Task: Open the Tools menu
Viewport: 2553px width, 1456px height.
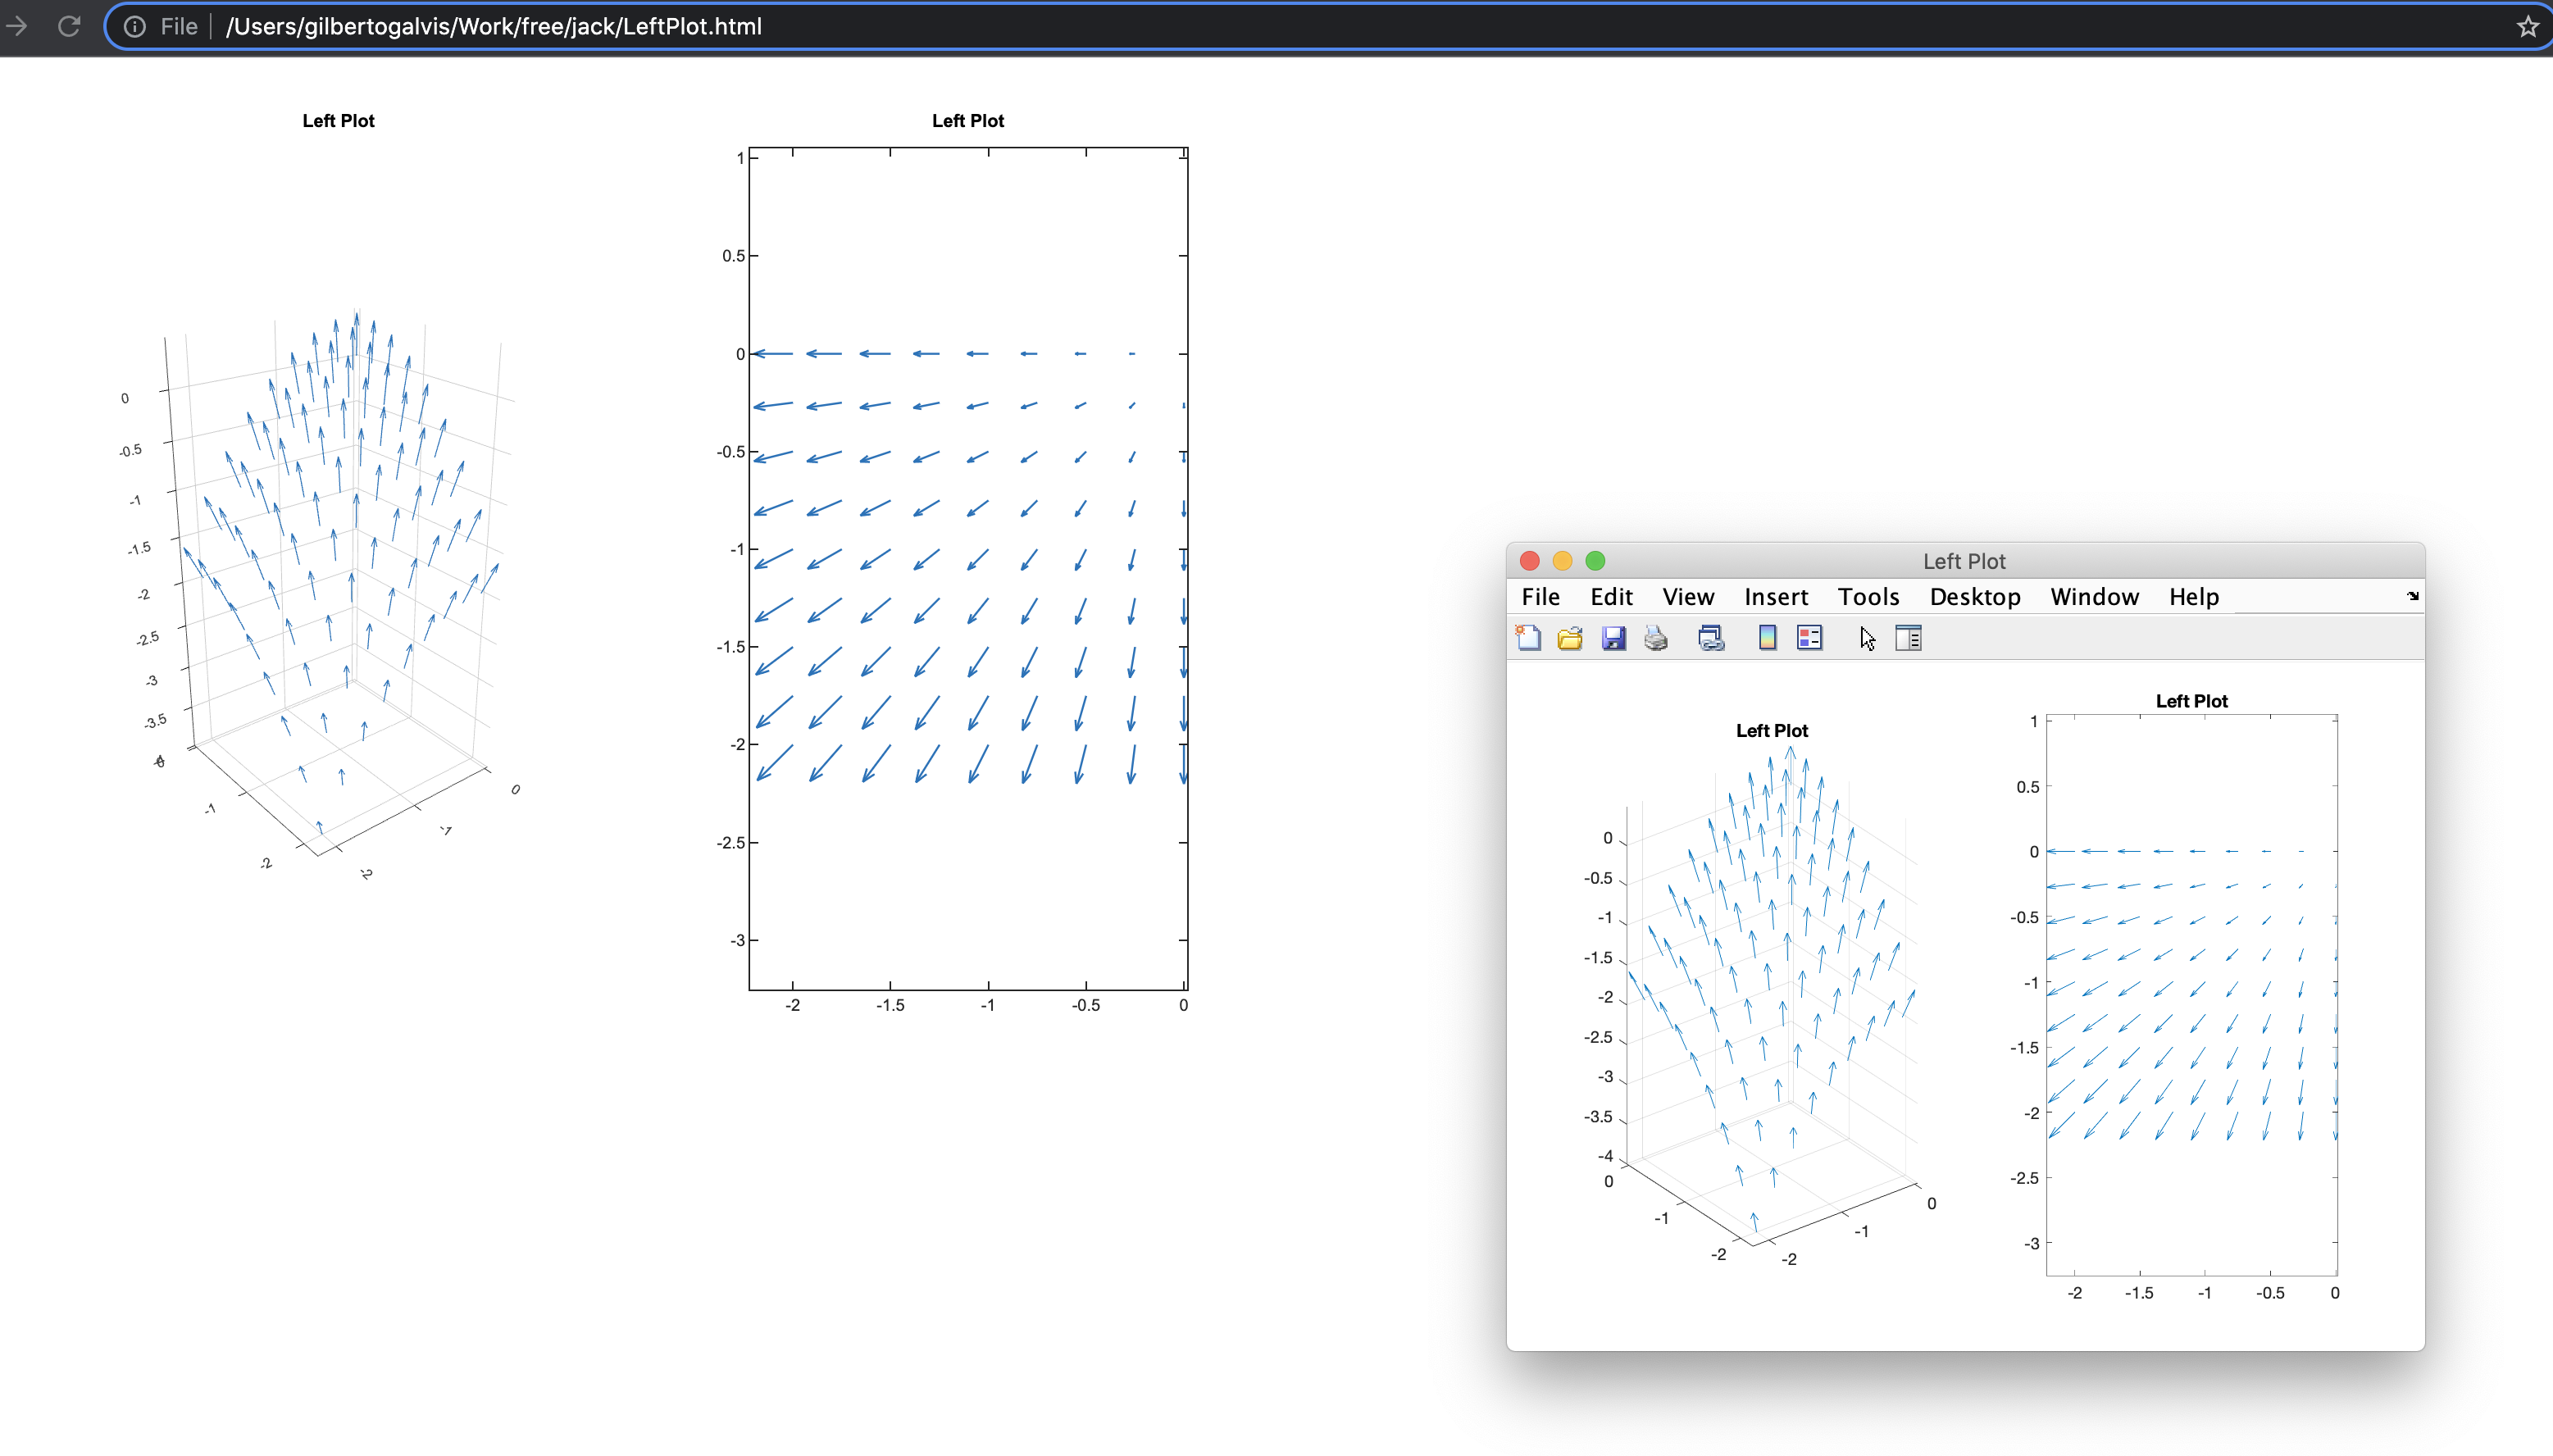Action: coord(1868,597)
